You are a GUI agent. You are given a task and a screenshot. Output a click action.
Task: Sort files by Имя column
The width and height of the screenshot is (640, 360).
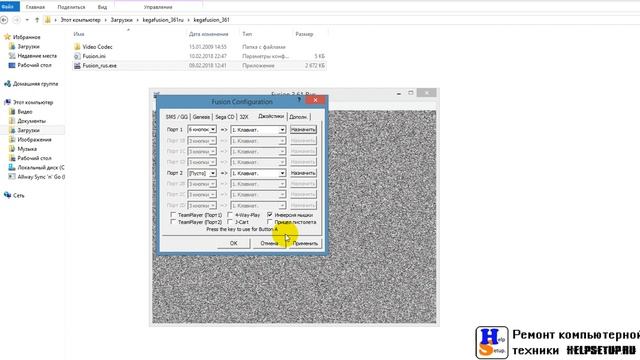[79, 34]
